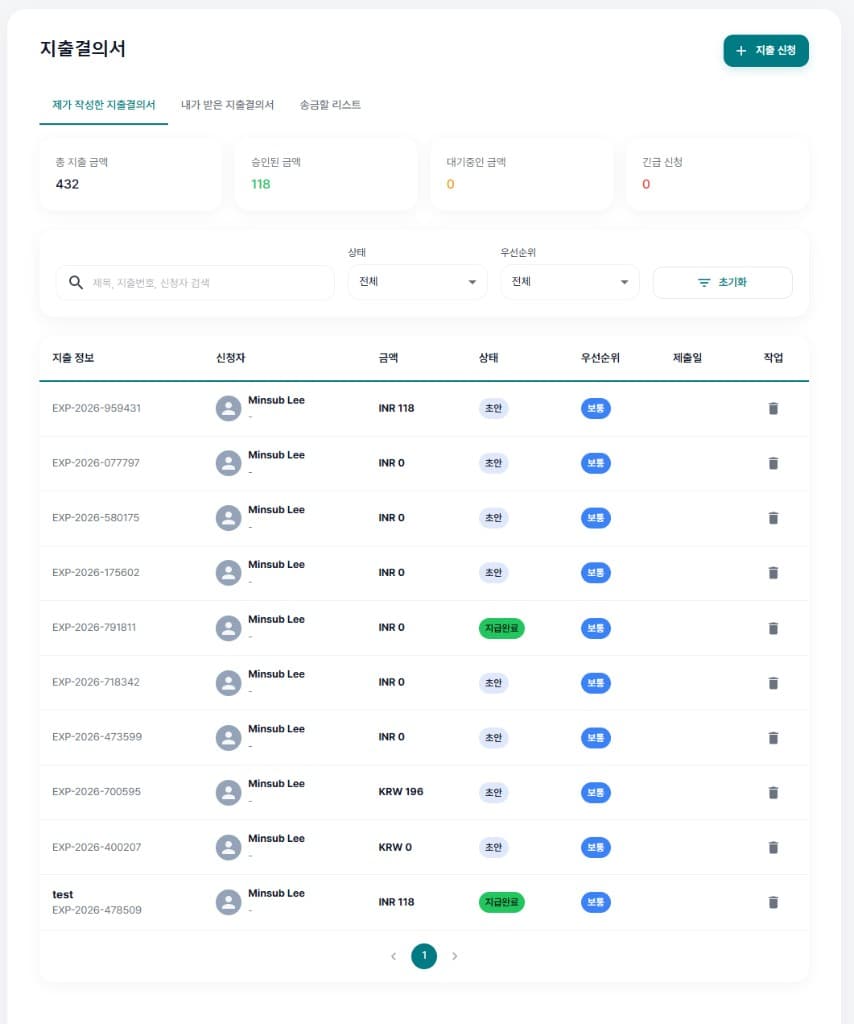Image resolution: width=854 pixels, height=1024 pixels.
Task: Delete expense row EXP-2026-700595
Action: [773, 793]
